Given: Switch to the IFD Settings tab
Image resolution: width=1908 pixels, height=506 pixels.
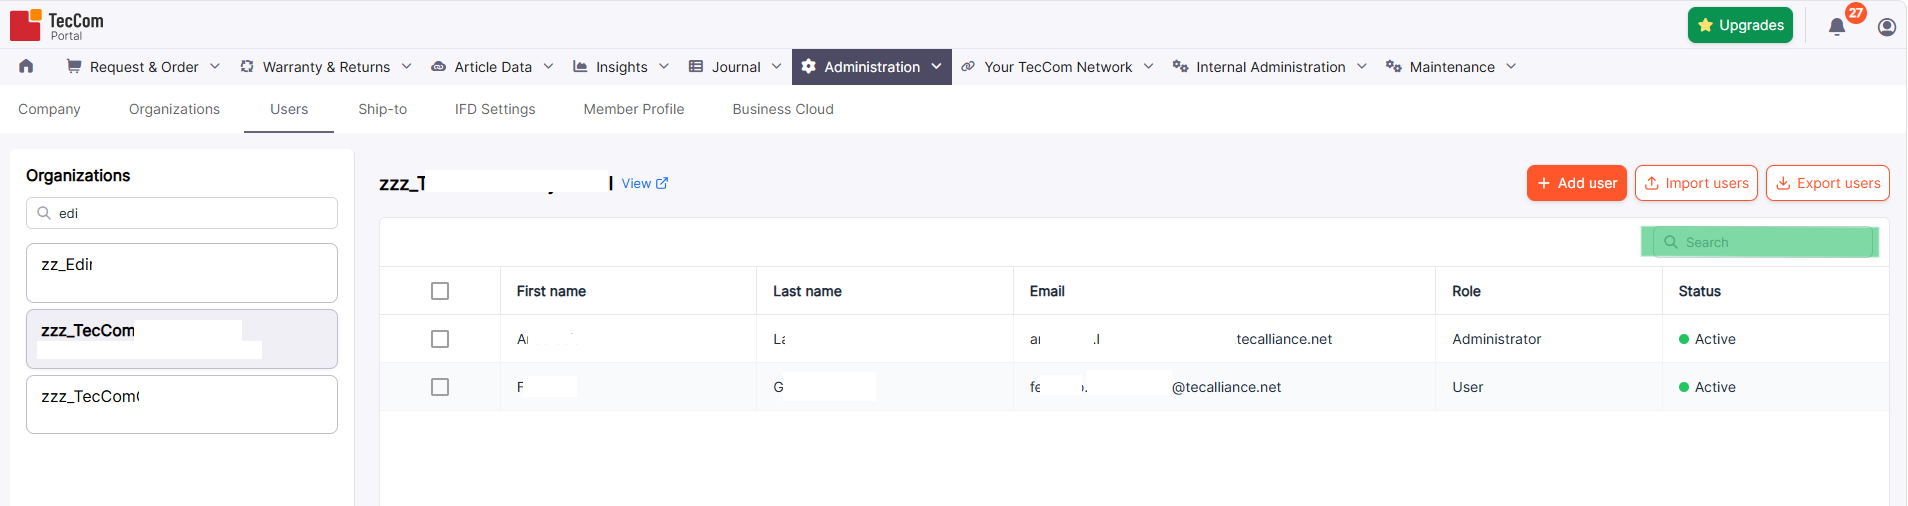Looking at the screenshot, I should click(495, 109).
